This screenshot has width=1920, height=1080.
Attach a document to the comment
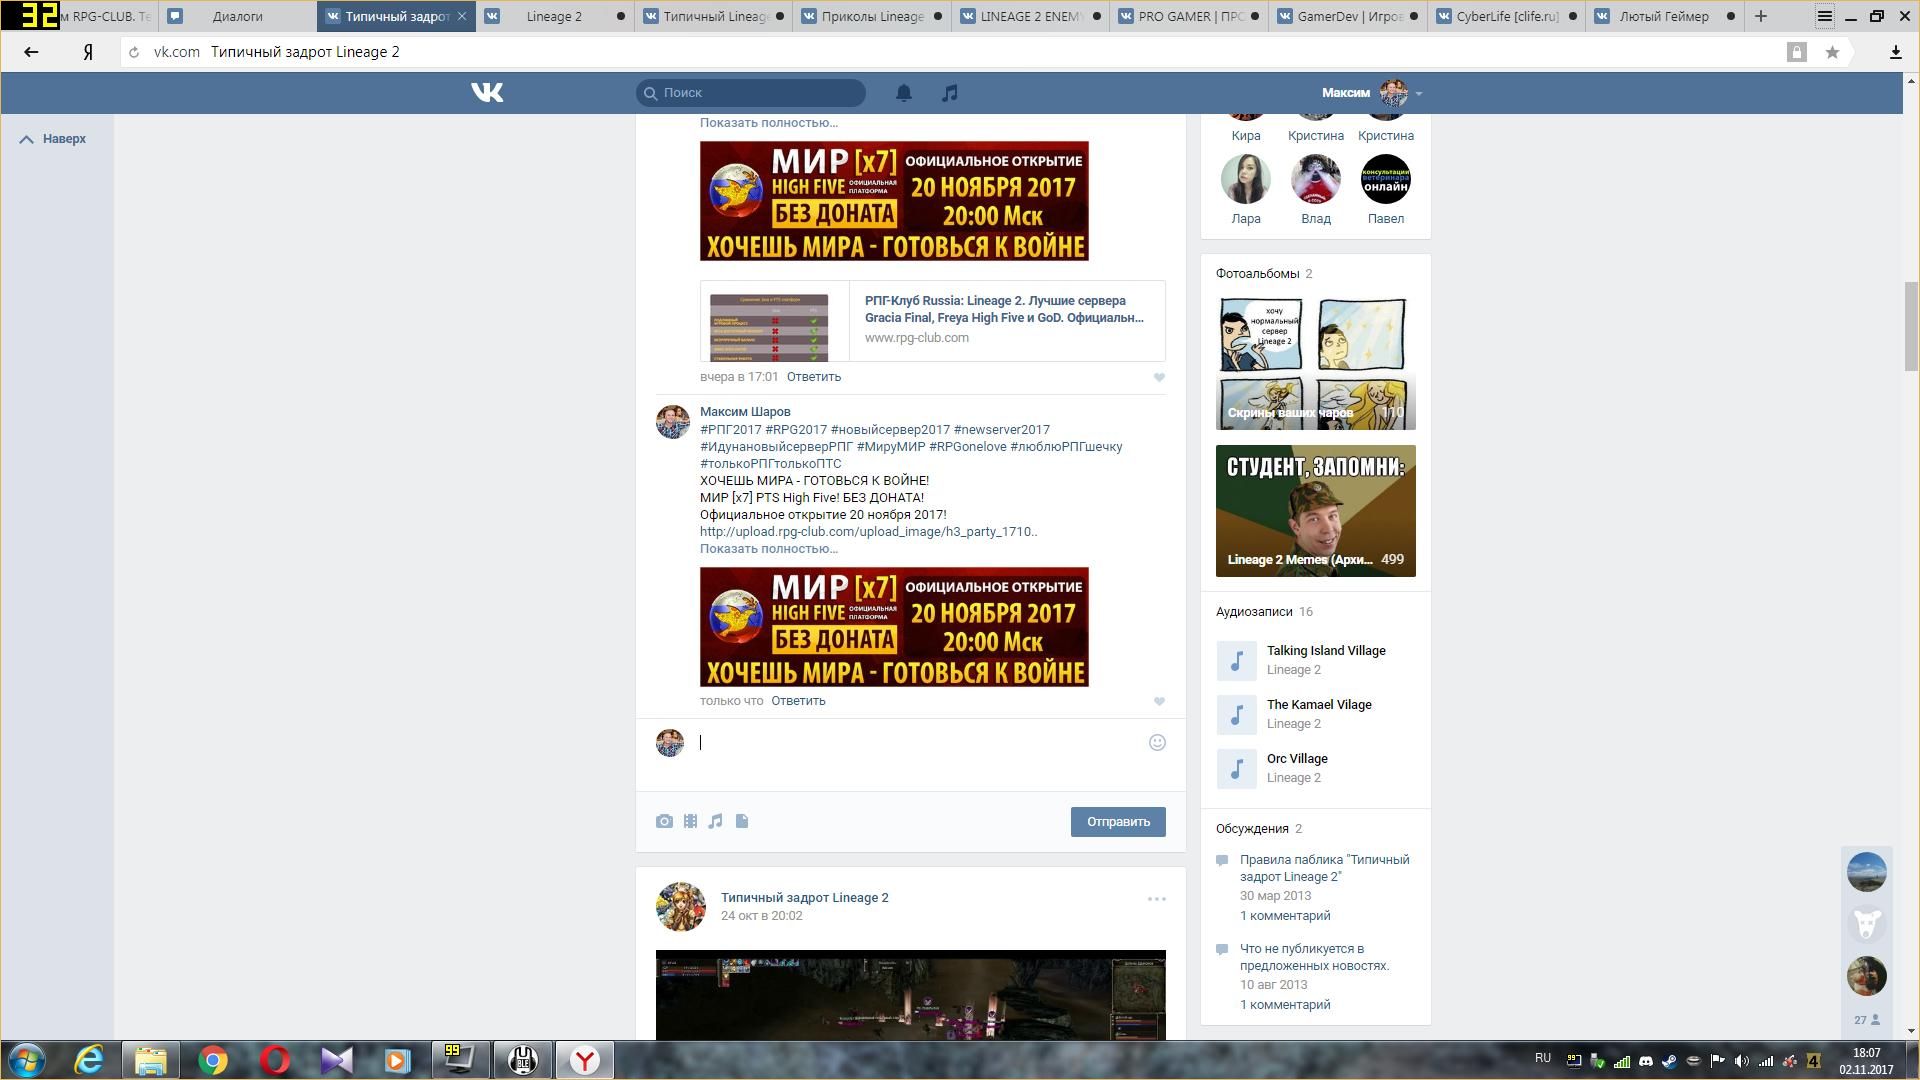click(x=742, y=821)
